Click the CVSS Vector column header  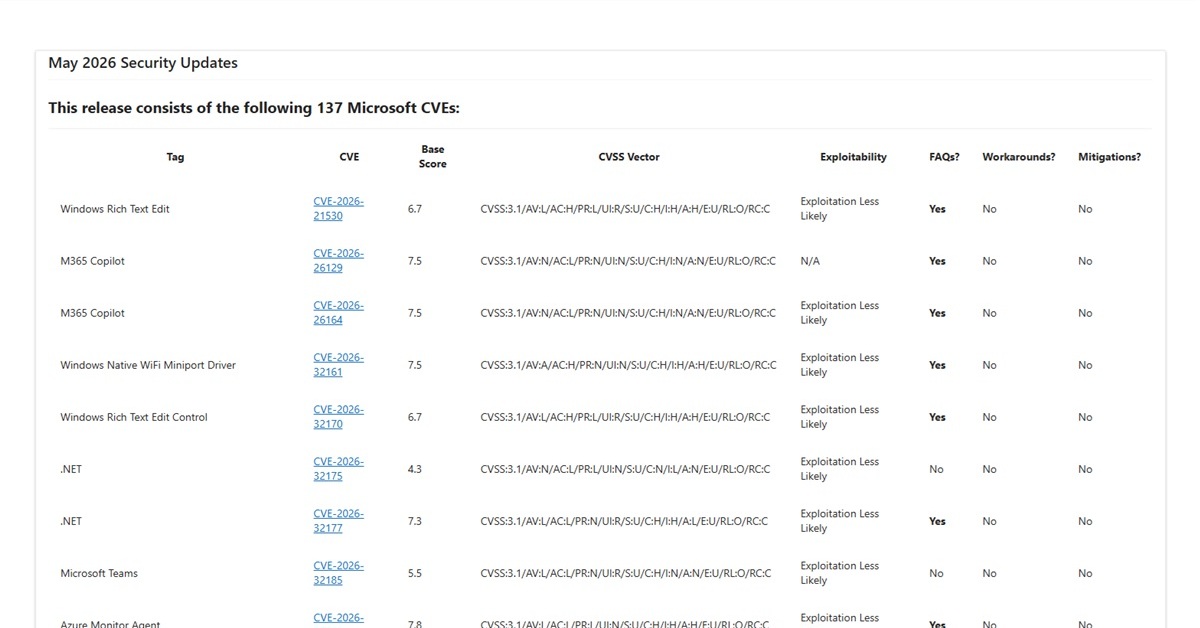click(629, 157)
